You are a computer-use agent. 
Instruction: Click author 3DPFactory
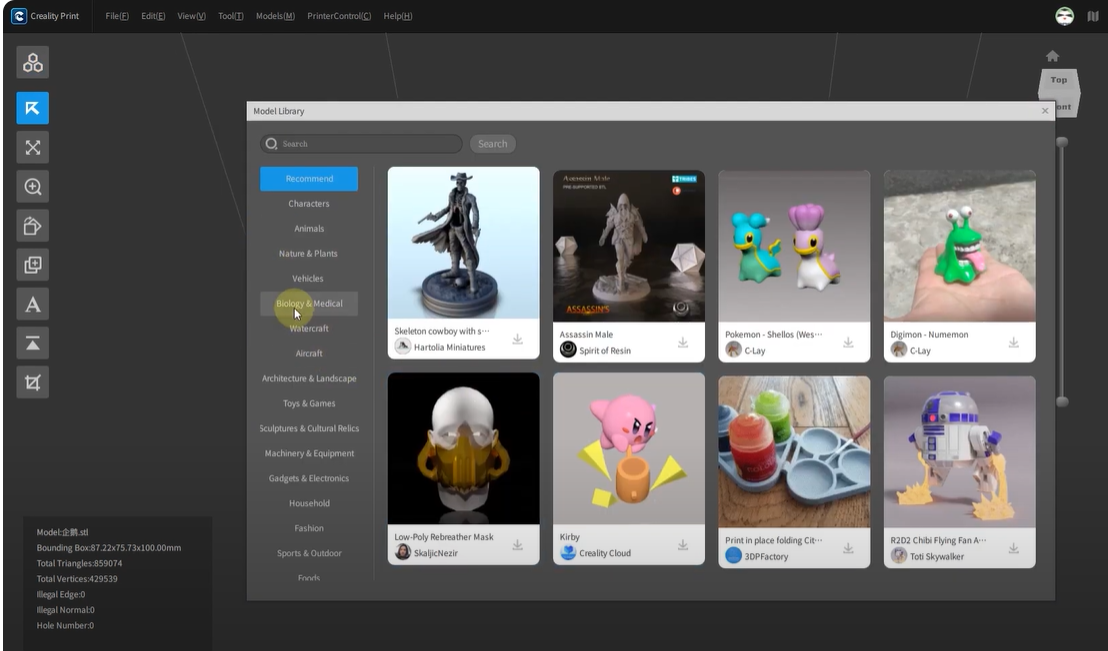766,557
